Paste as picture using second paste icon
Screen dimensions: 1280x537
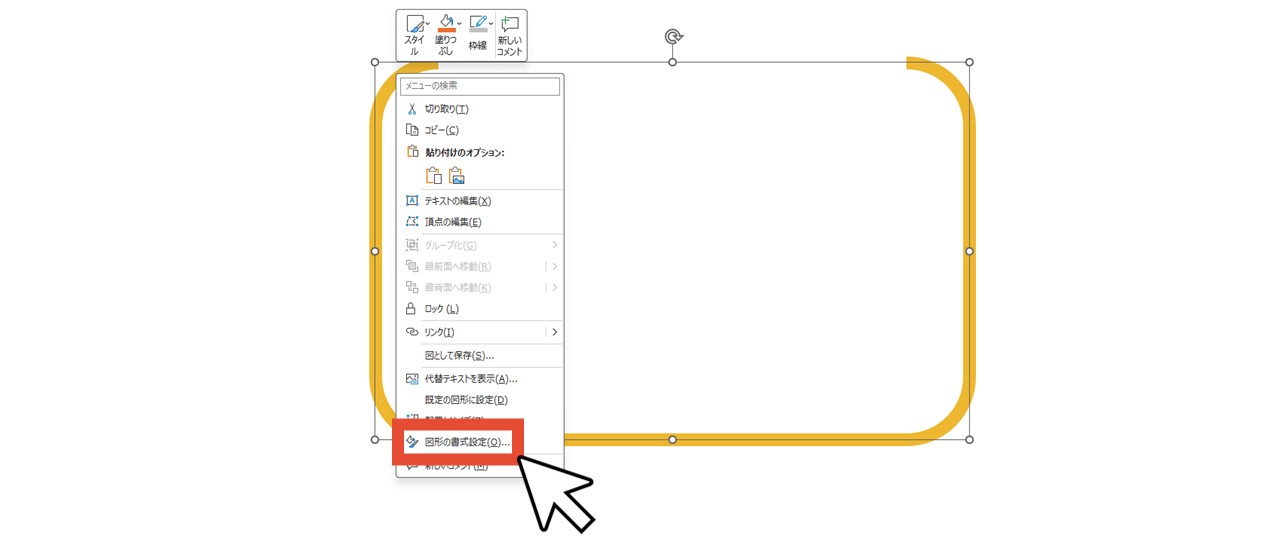pos(457,176)
